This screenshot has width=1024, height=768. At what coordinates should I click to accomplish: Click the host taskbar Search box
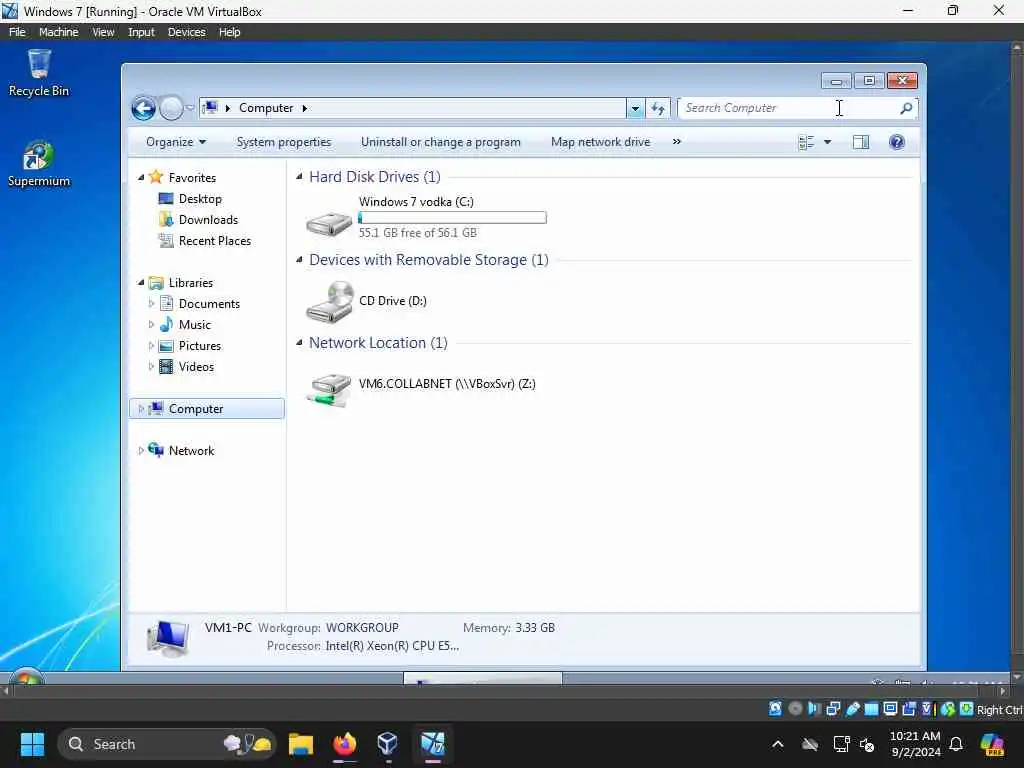[x=167, y=744]
